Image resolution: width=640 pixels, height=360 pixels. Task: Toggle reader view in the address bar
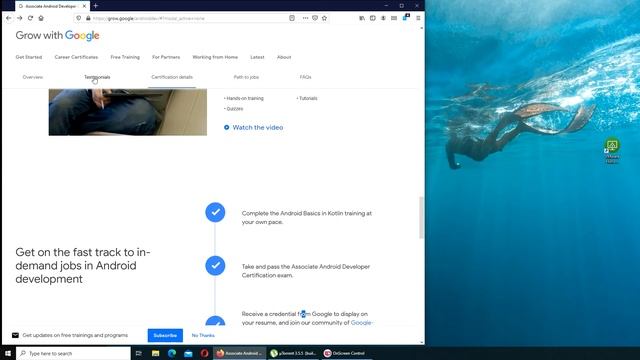pyautogui.click(x=292, y=18)
